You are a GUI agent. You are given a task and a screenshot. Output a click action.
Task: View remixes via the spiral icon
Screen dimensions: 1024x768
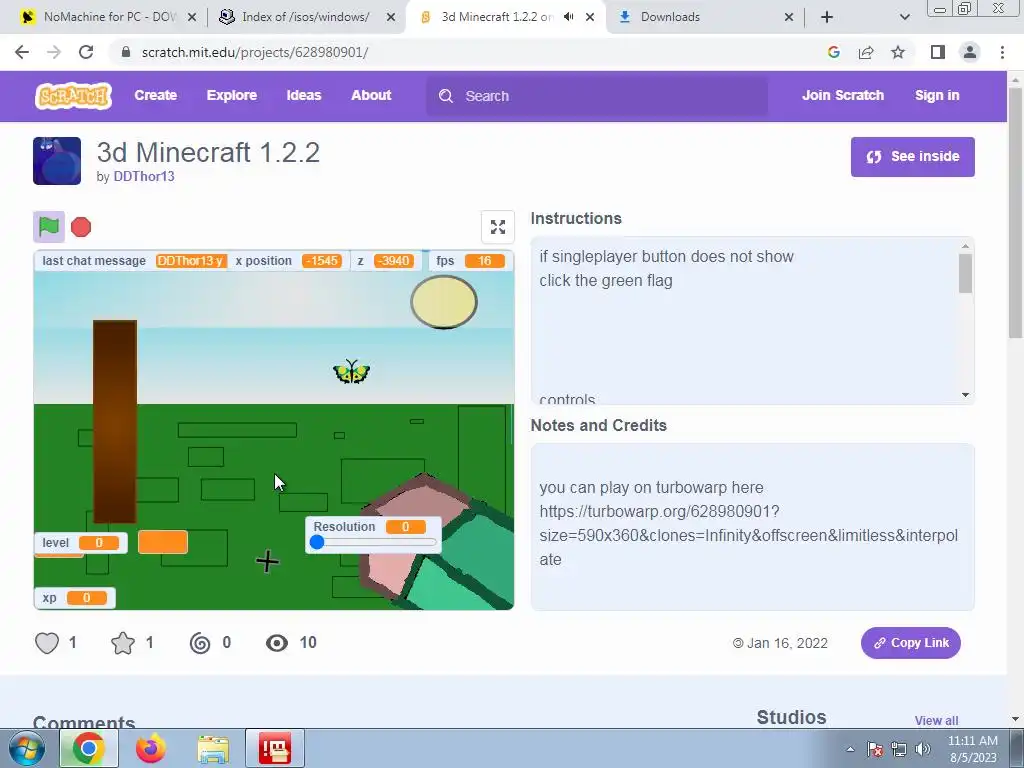200,643
